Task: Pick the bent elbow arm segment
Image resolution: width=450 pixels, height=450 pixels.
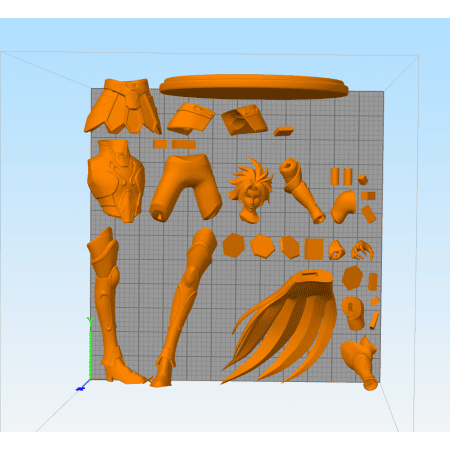Action: [343, 207]
